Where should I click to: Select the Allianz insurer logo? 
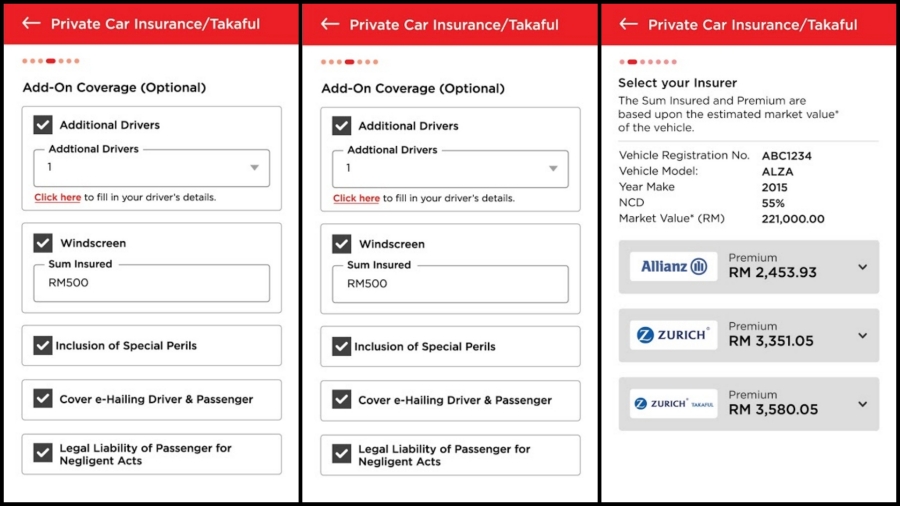click(x=673, y=266)
